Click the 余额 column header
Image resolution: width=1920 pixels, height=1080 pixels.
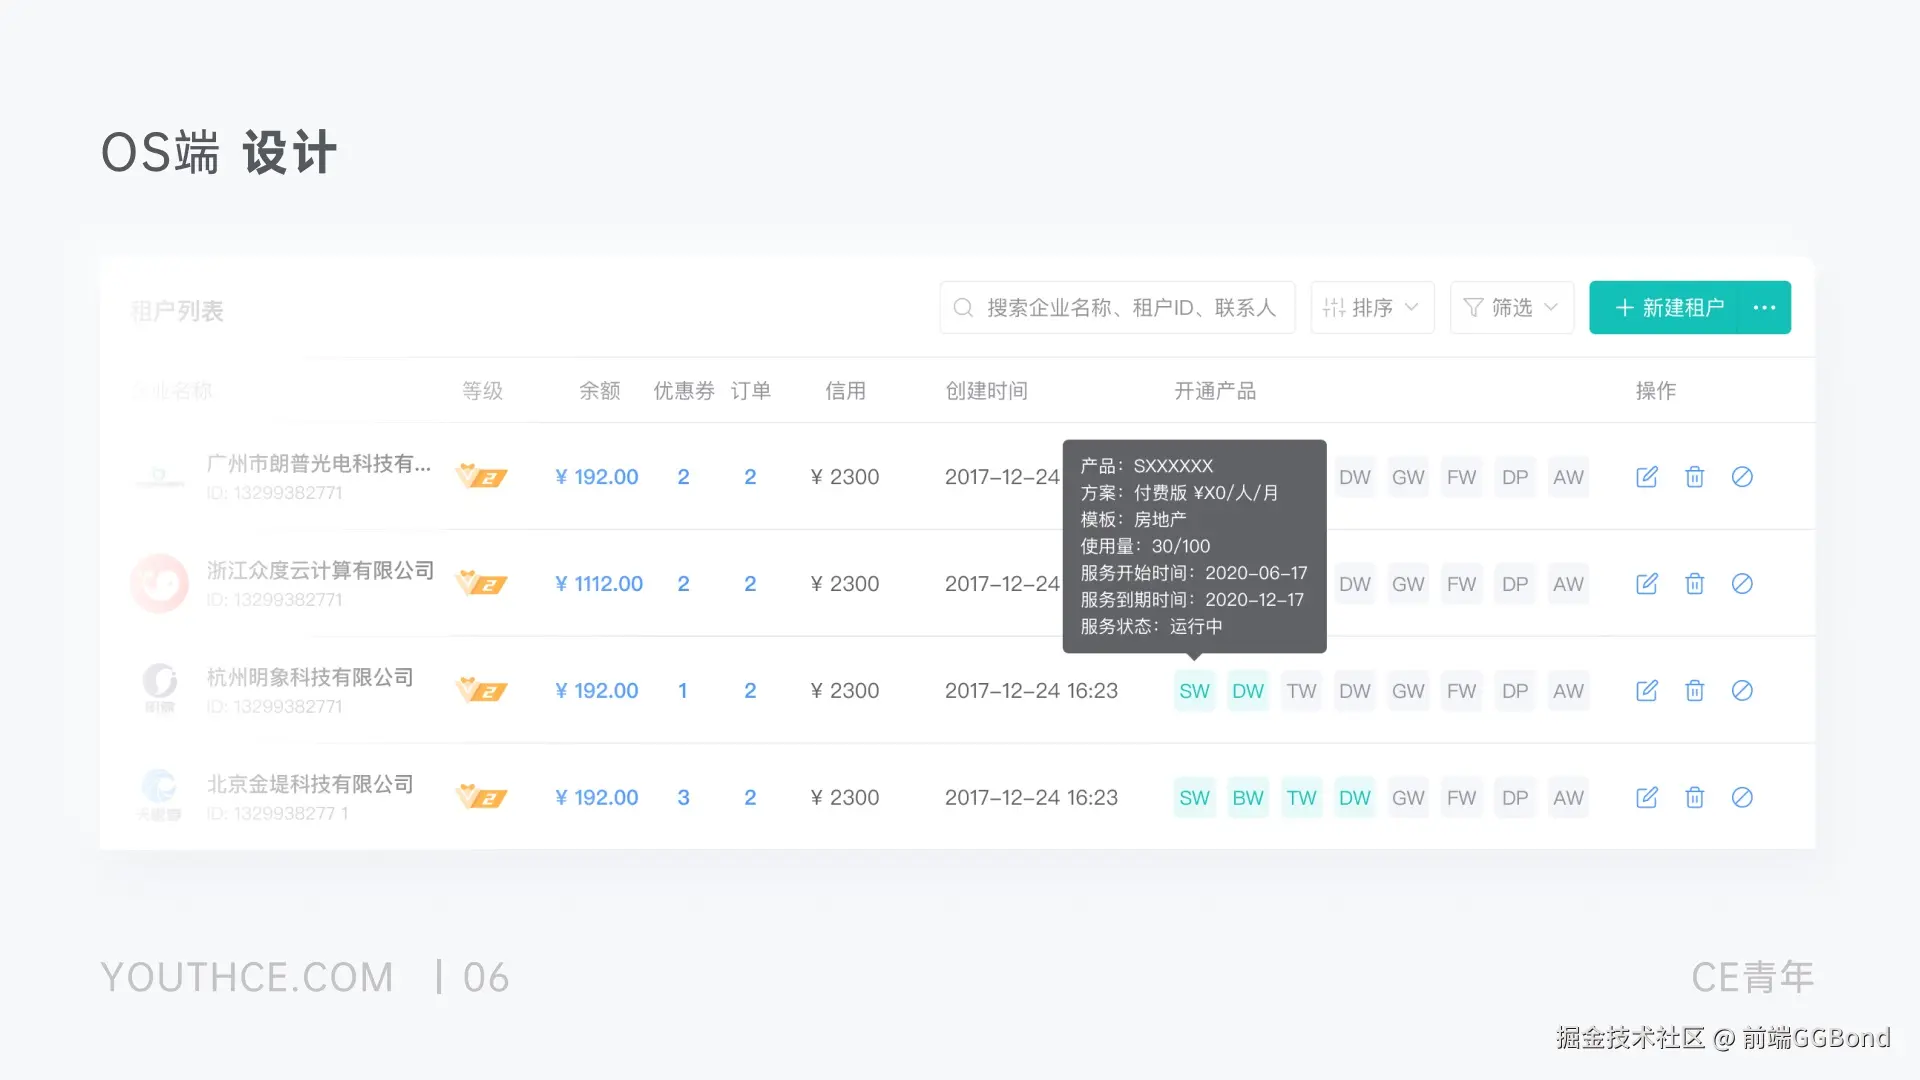click(x=599, y=391)
